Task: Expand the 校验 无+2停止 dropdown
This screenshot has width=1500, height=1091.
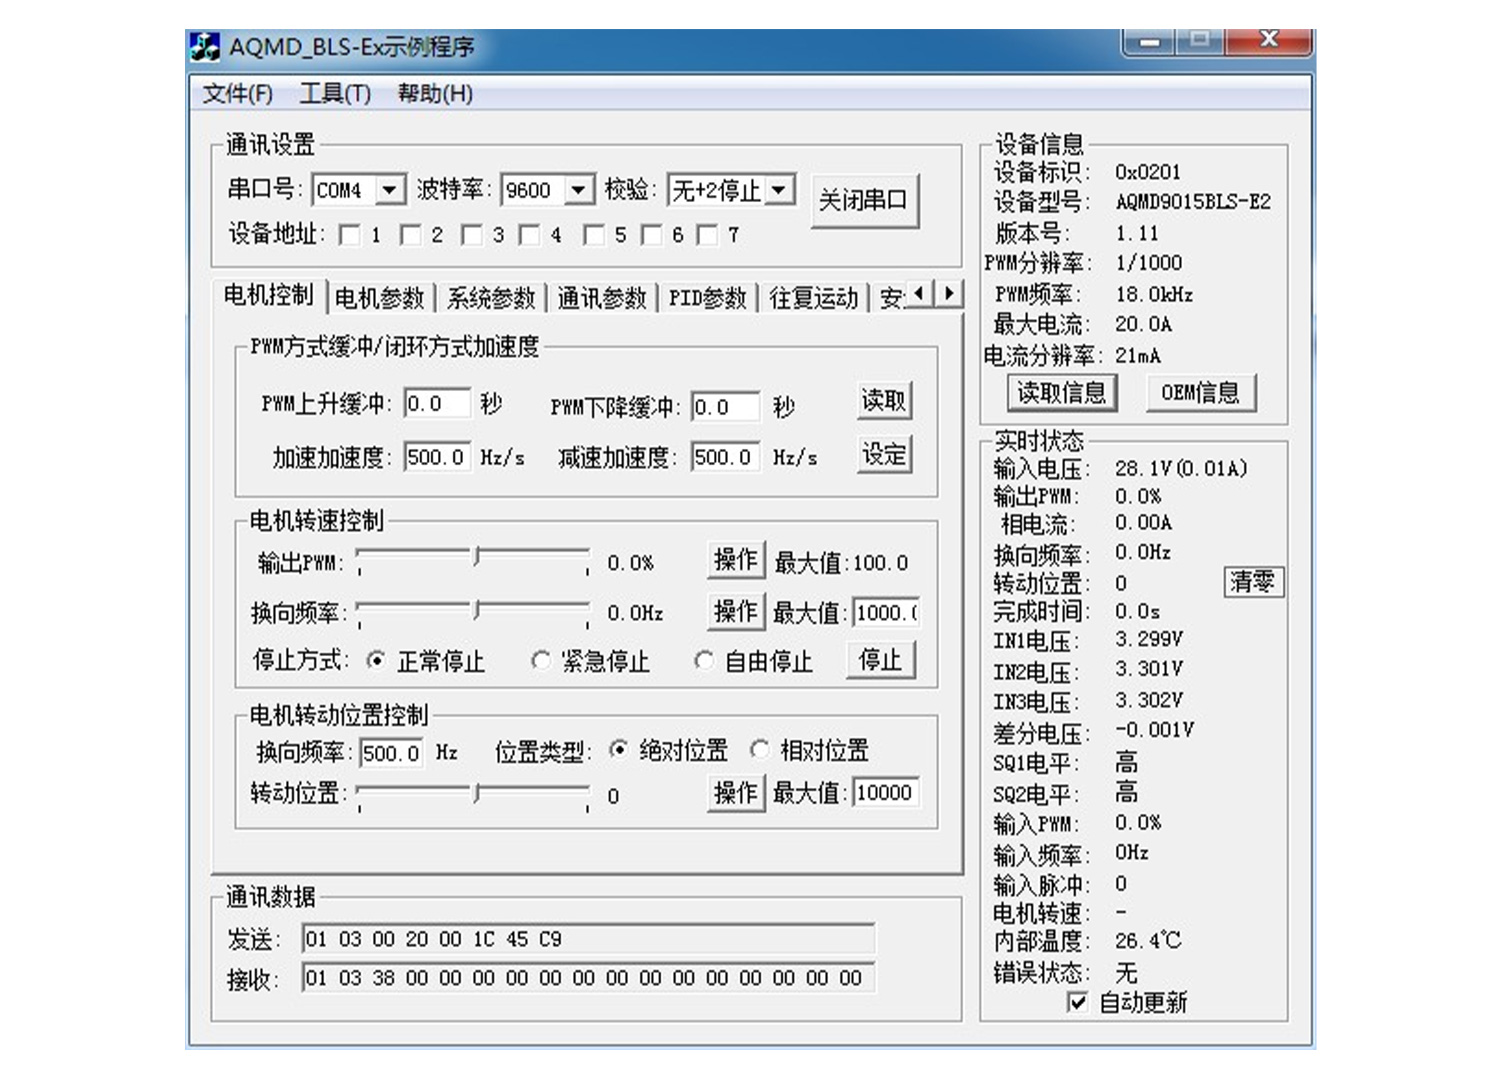Action: pyautogui.click(x=781, y=189)
